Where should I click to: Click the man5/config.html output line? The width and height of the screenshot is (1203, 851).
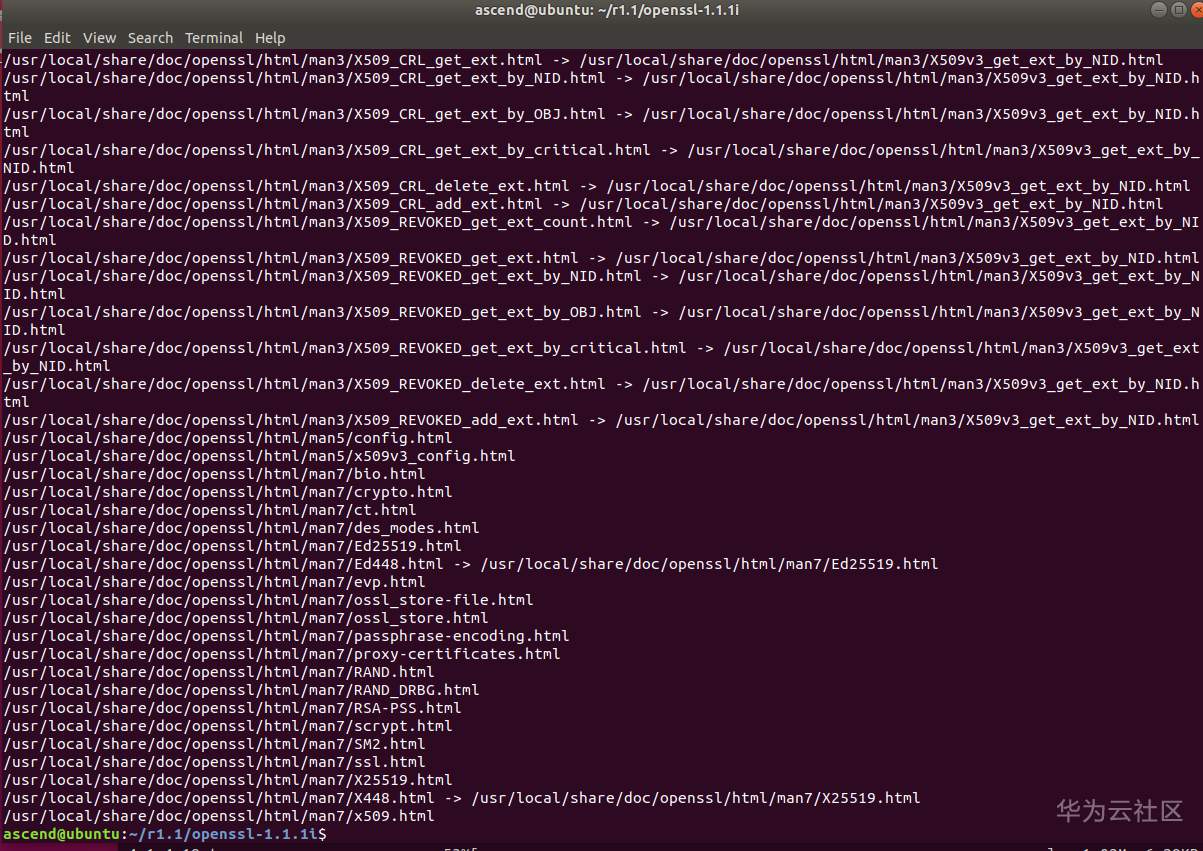(x=228, y=438)
